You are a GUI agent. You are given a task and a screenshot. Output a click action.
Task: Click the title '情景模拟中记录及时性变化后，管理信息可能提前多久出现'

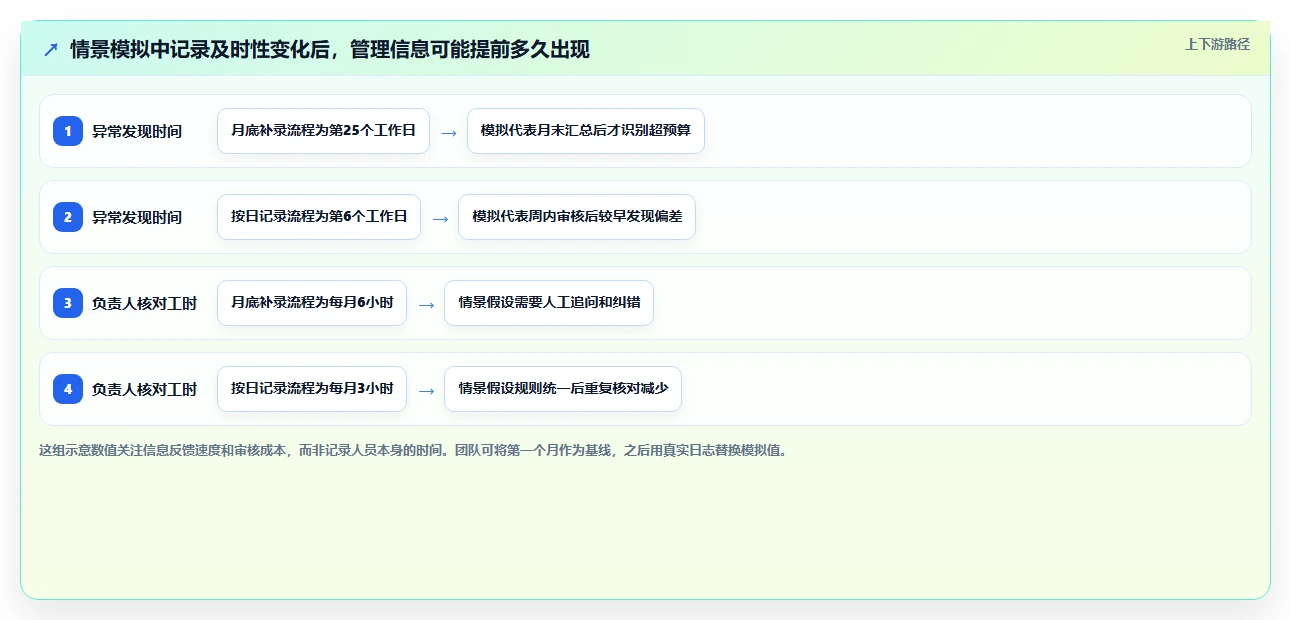[x=330, y=50]
